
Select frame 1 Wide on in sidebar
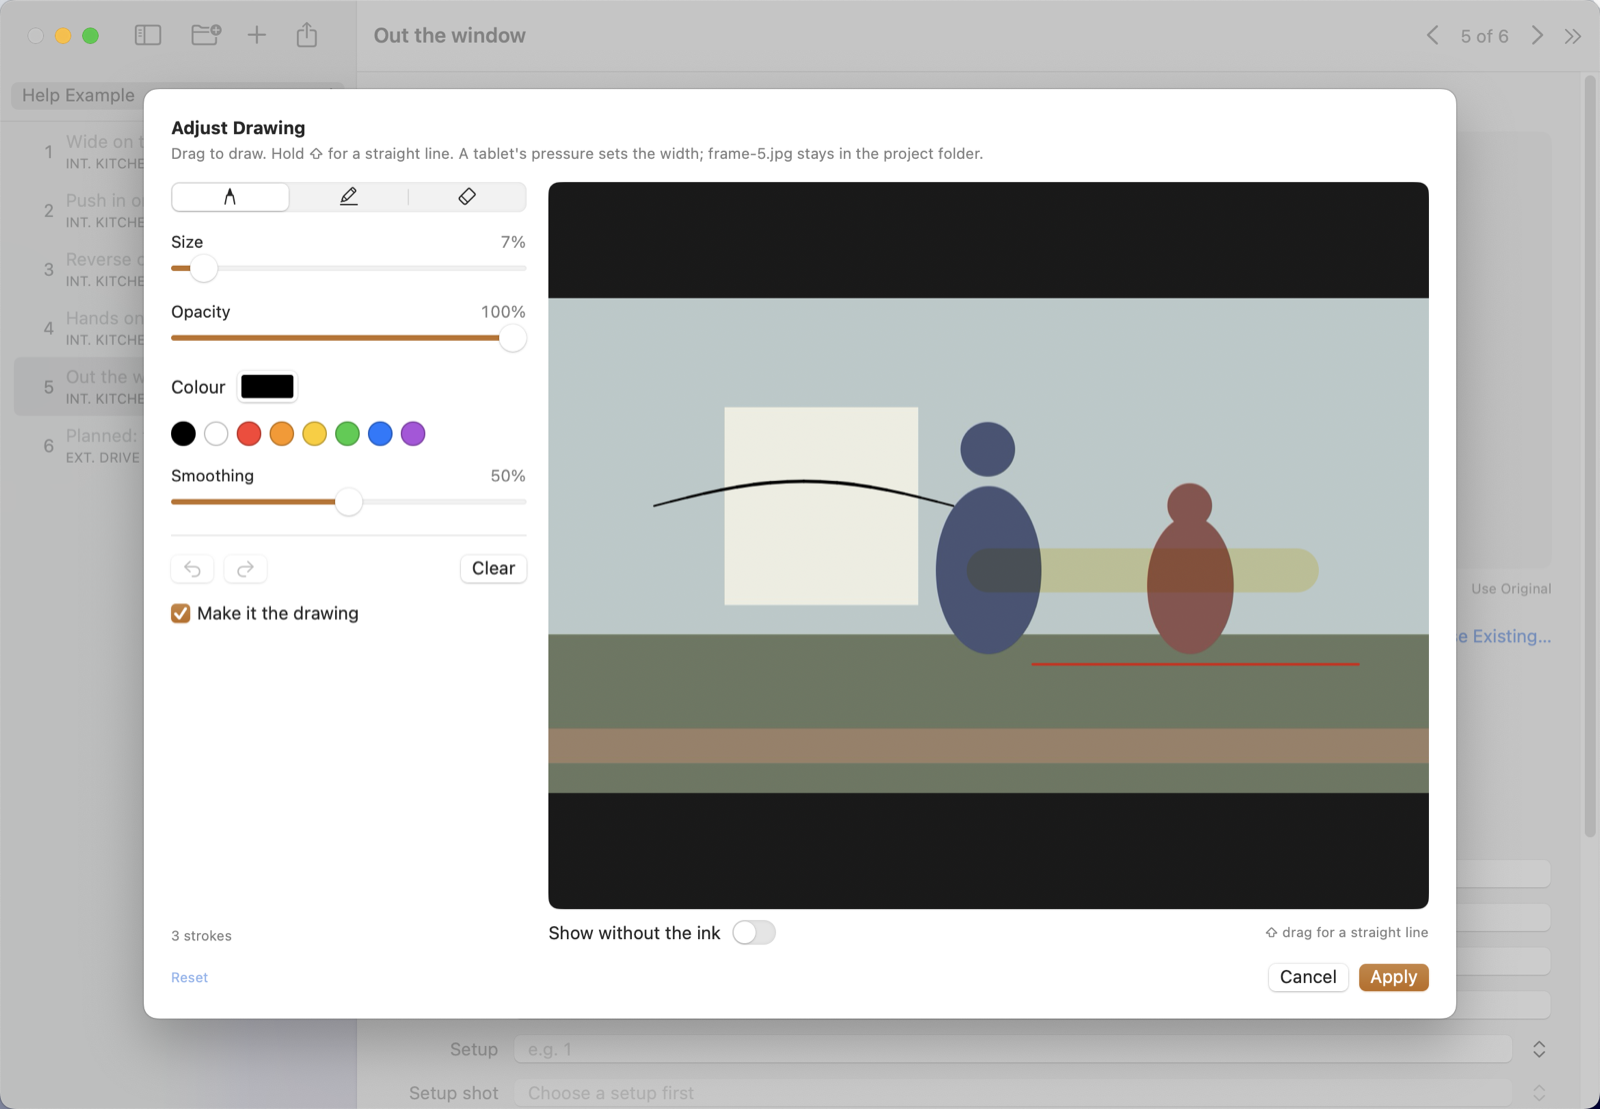80,152
